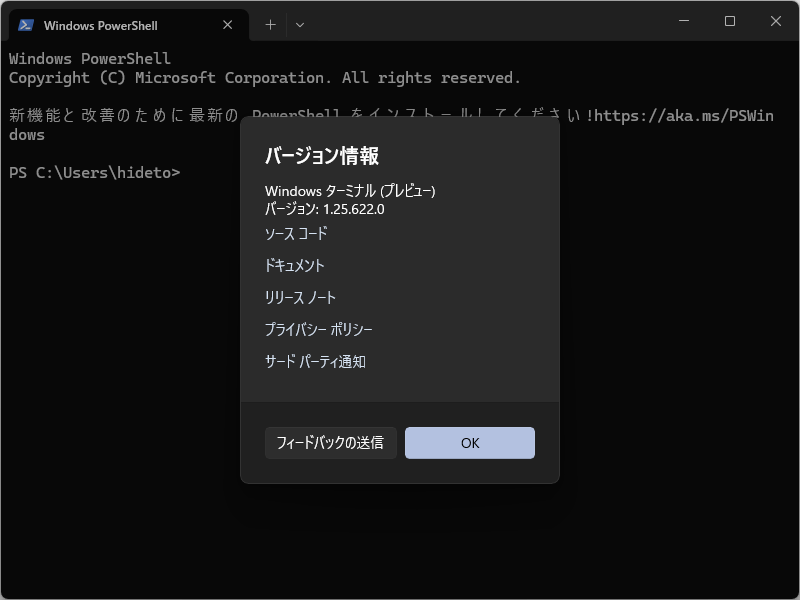
Task: View the サード パーティ通知
Action: pos(314,361)
